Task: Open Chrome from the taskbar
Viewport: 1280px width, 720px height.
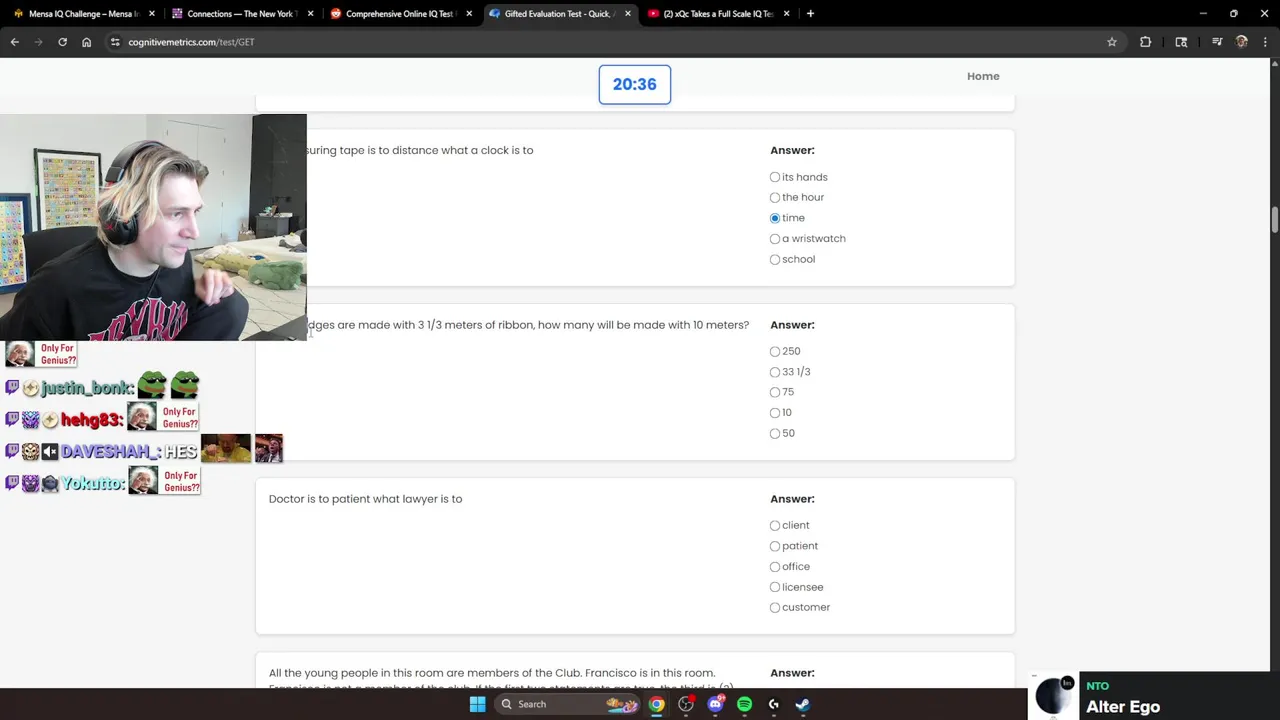Action: click(x=656, y=704)
